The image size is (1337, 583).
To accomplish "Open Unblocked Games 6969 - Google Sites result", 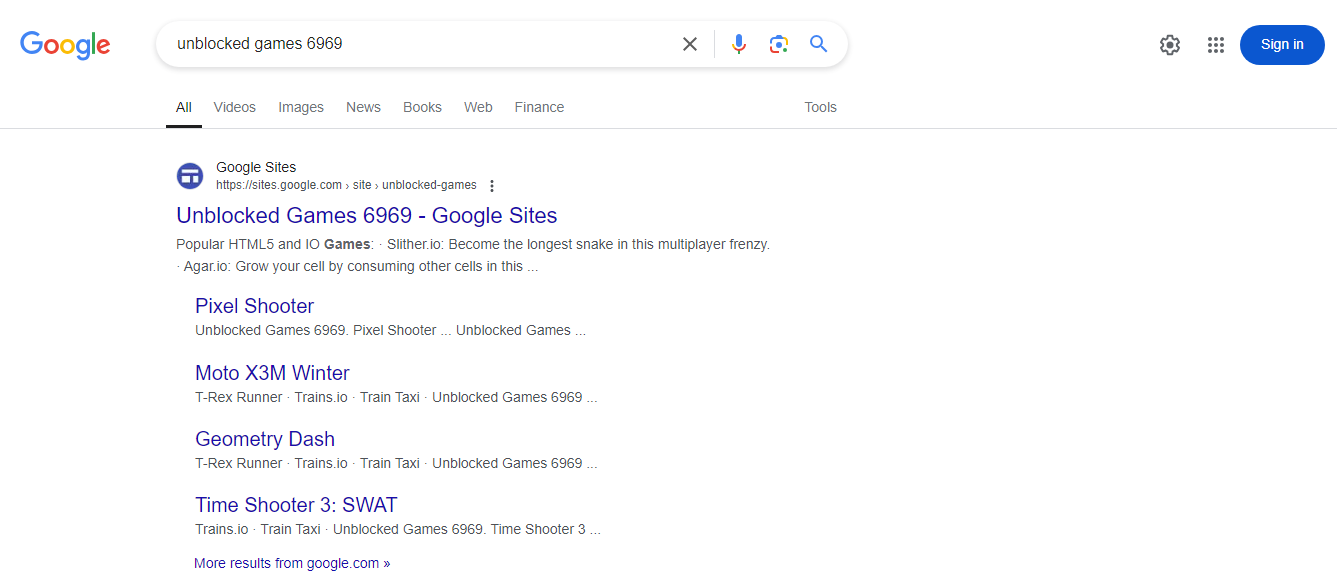I will (x=366, y=215).
